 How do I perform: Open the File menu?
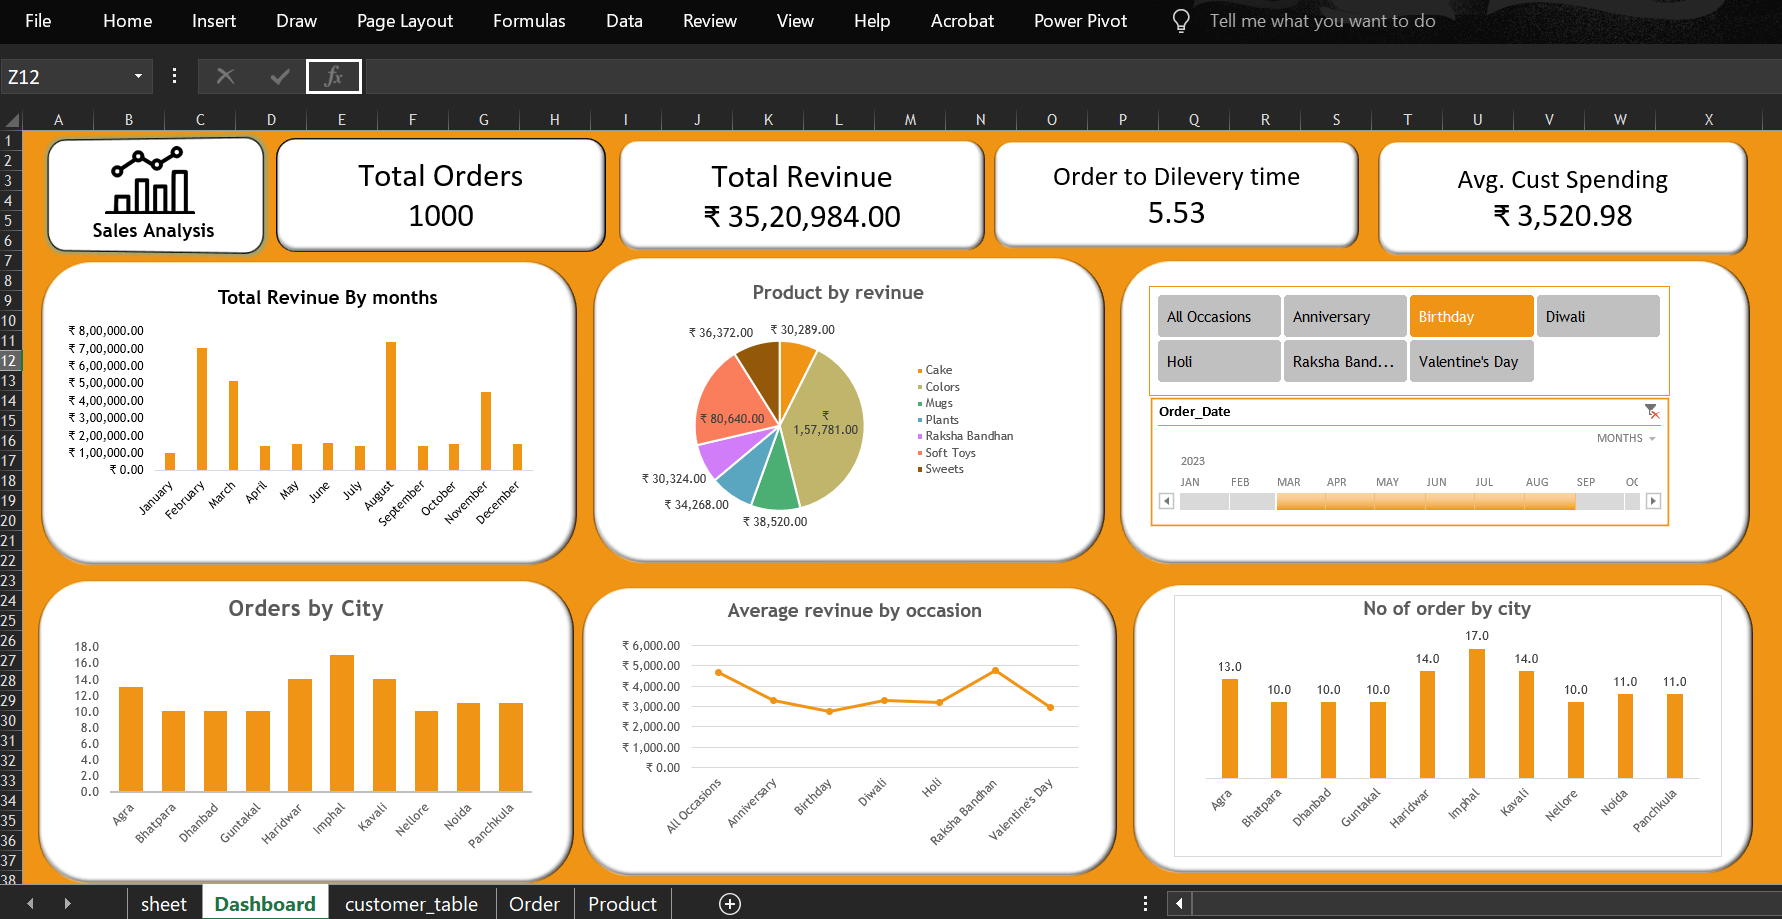(38, 21)
